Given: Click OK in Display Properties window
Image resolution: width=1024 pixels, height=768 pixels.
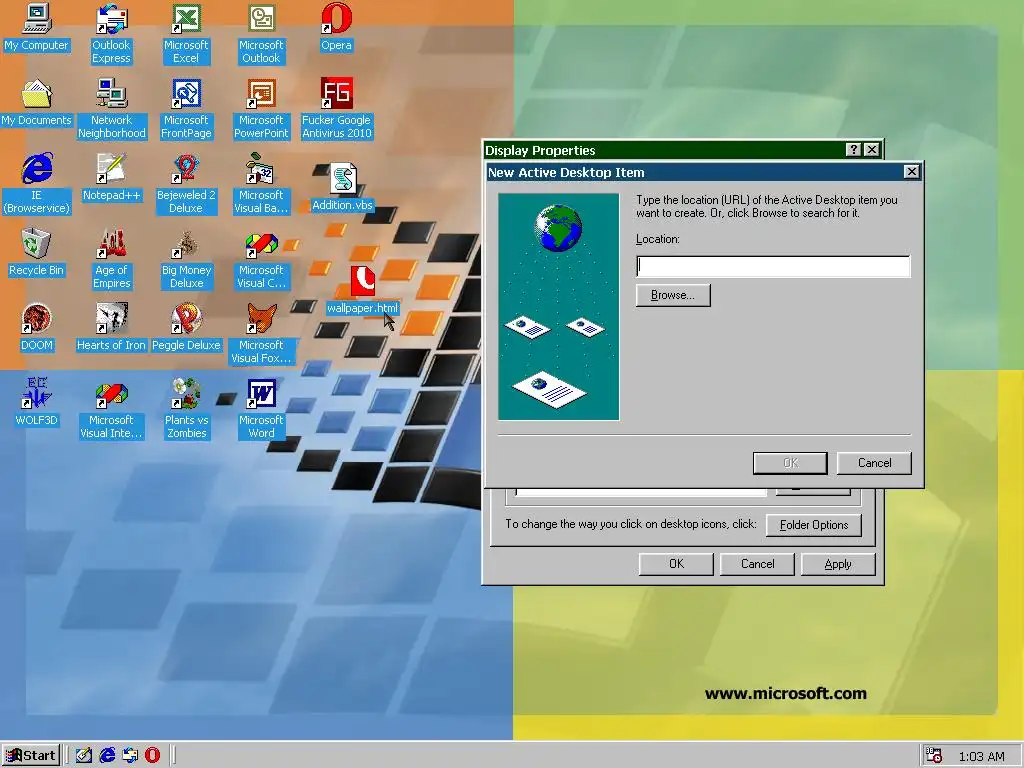Looking at the screenshot, I should coord(676,564).
